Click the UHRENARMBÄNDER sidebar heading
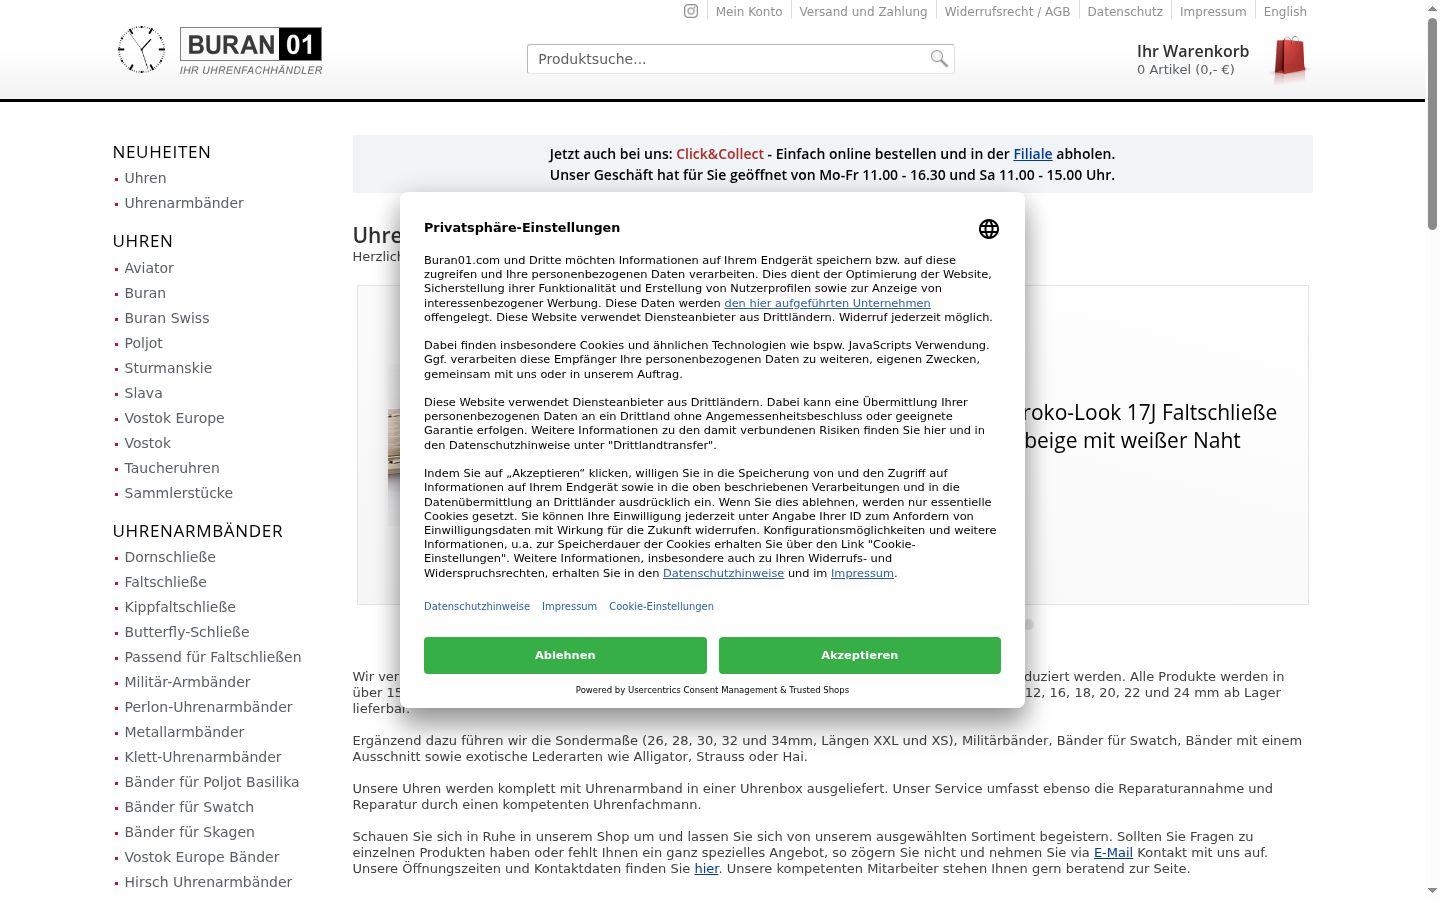 point(198,531)
